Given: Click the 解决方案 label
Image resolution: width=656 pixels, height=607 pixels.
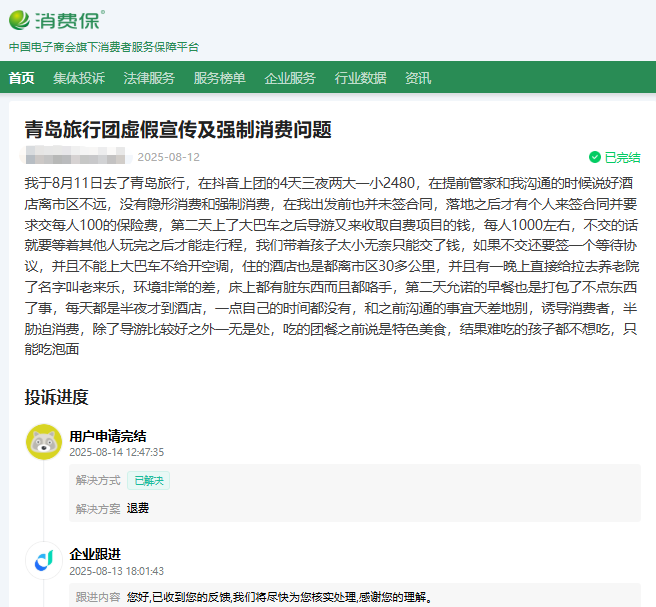Looking at the screenshot, I should pyautogui.click(x=98, y=509).
